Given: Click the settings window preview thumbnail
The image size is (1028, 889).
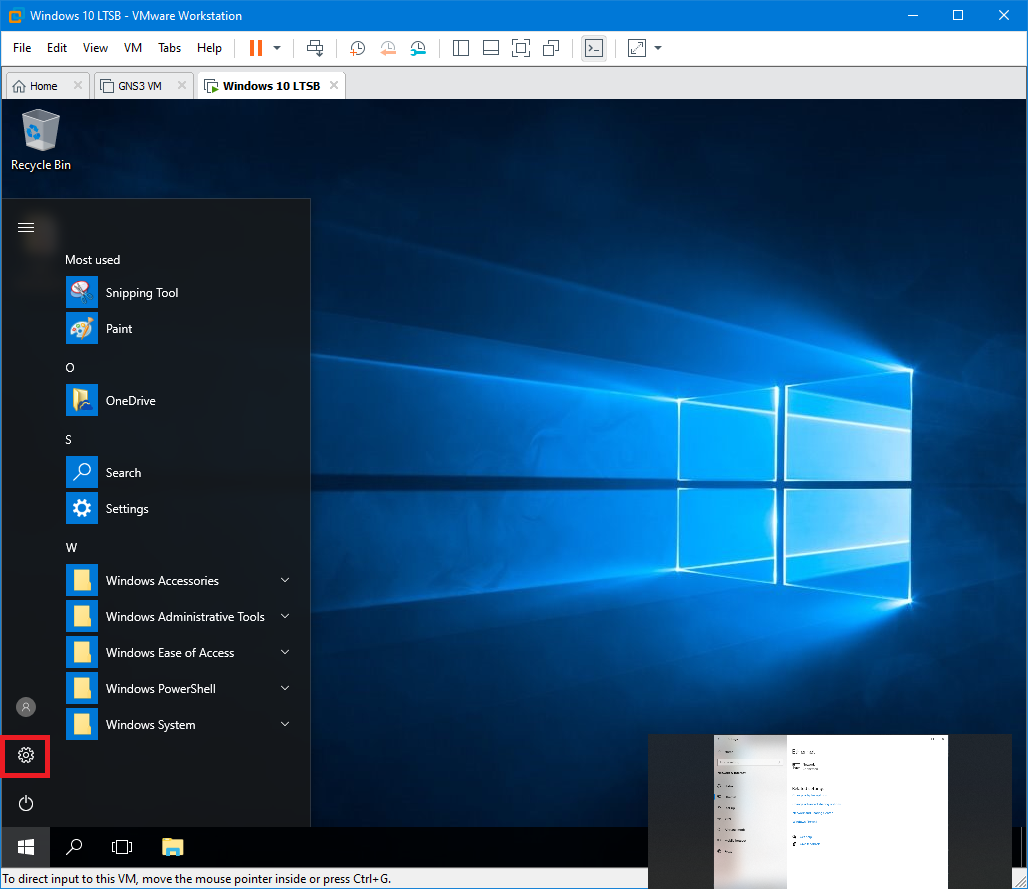Looking at the screenshot, I should [x=830, y=812].
